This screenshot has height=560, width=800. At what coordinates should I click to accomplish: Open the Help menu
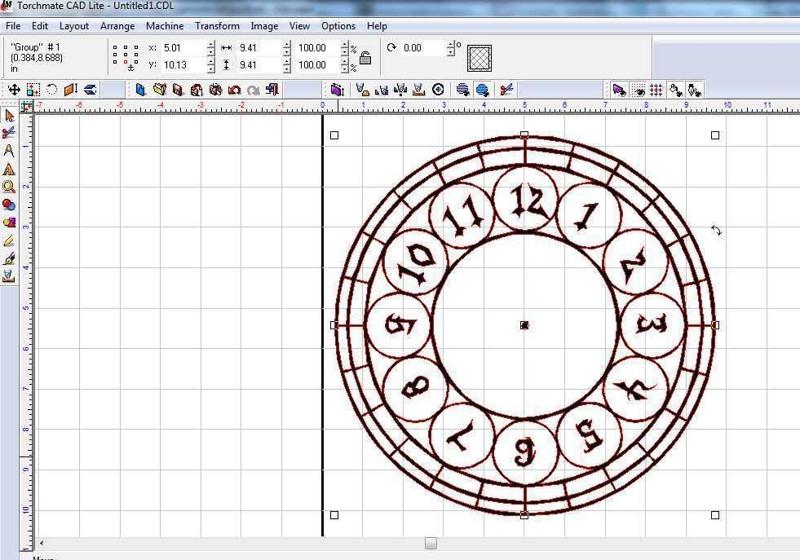coord(377,26)
